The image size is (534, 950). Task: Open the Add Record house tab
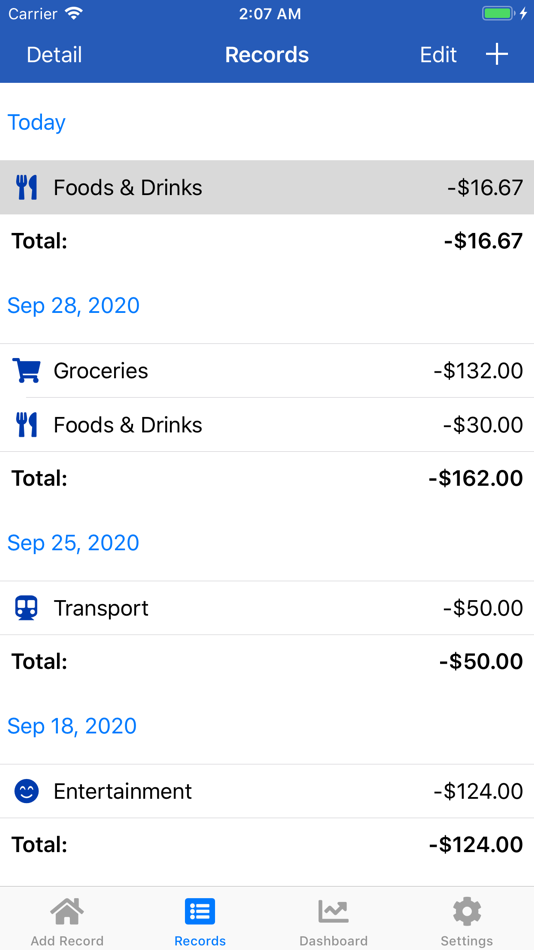[67, 921]
